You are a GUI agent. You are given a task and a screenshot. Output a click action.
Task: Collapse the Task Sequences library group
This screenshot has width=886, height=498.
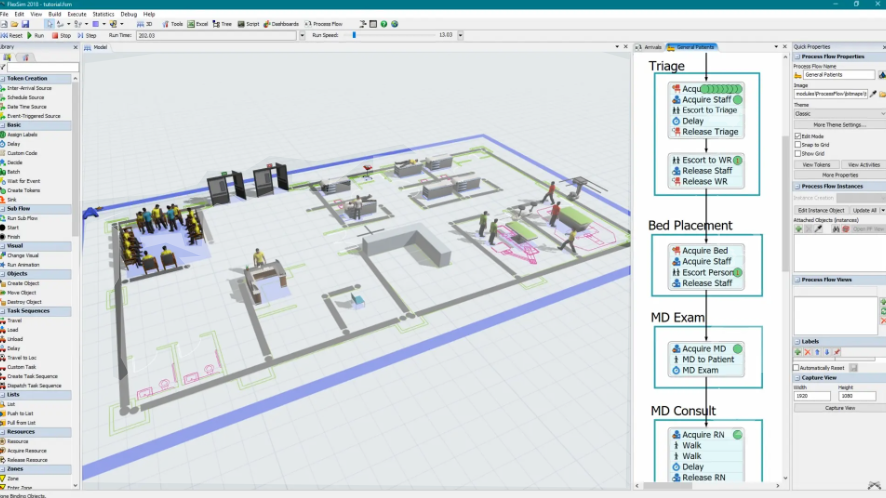coord(3,311)
